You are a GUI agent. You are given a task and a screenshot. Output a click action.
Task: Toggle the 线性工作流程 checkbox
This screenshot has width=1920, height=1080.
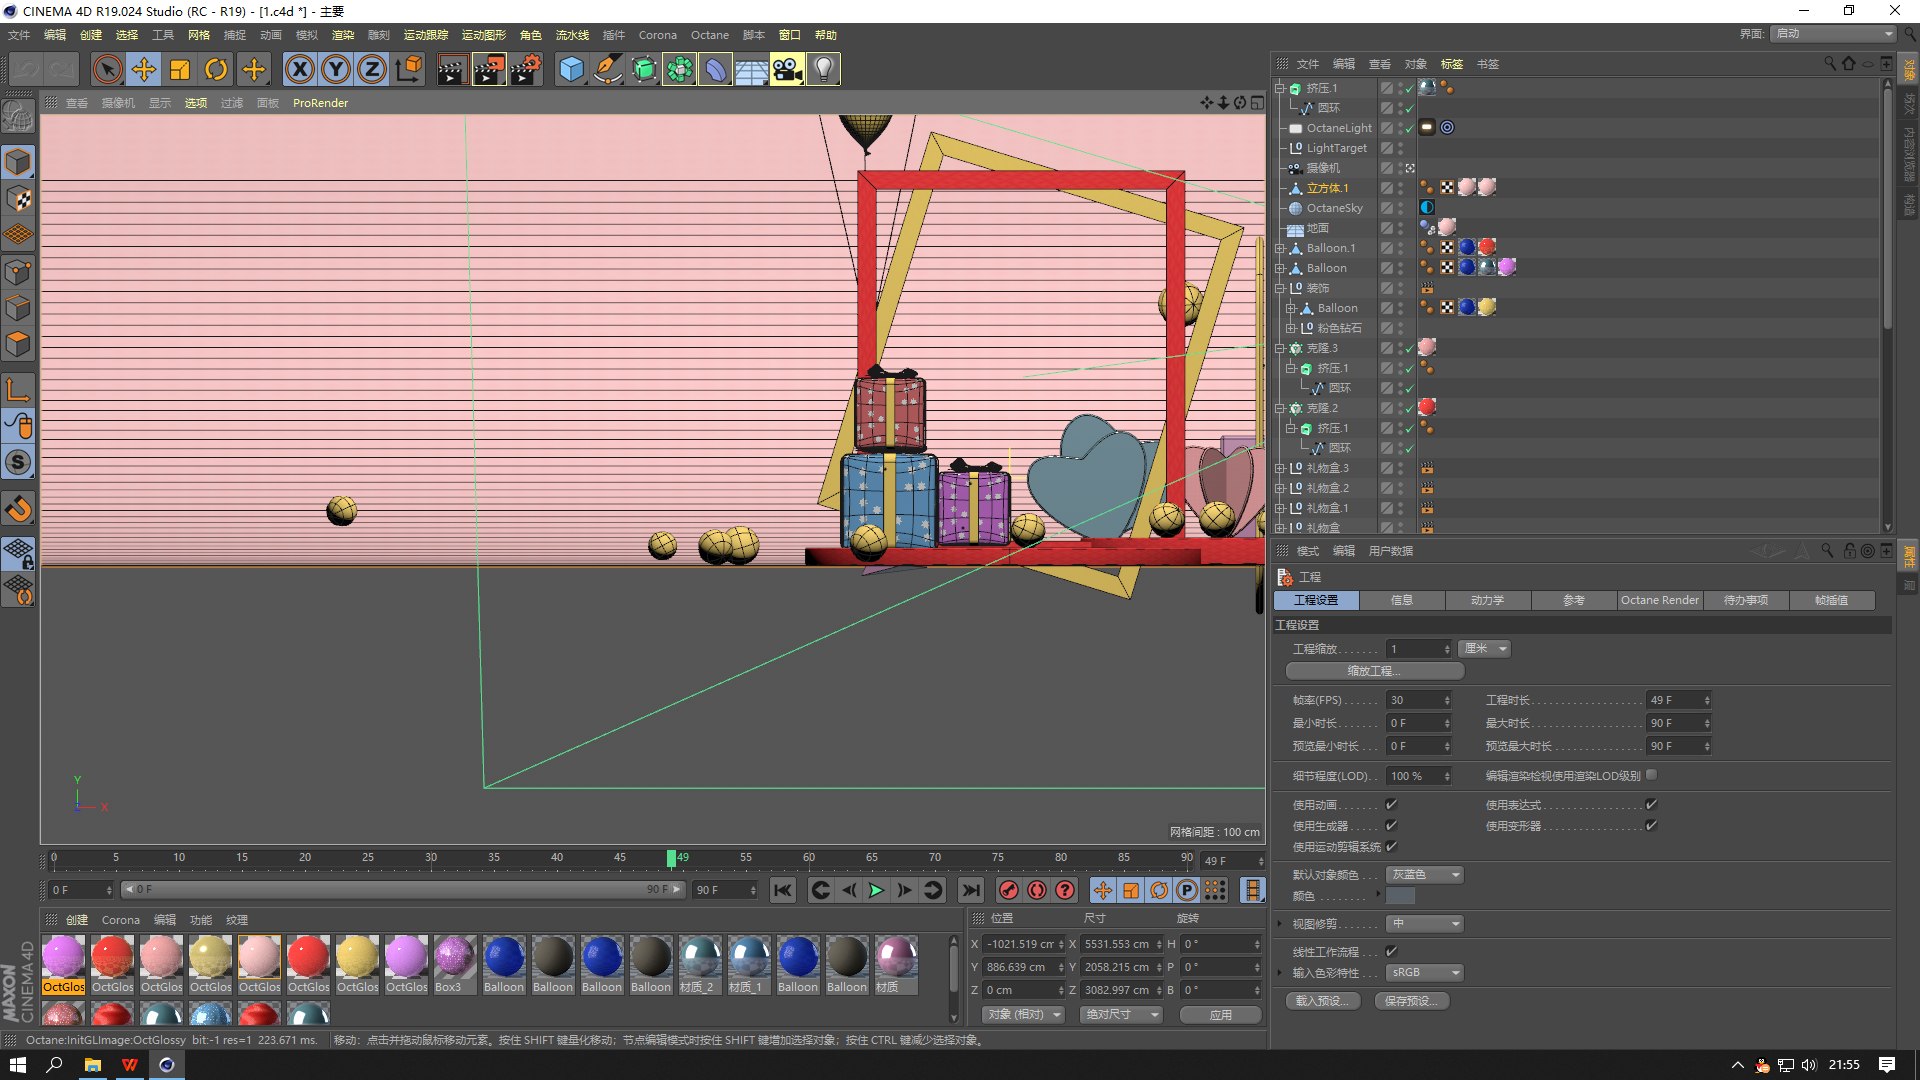[1391, 951]
